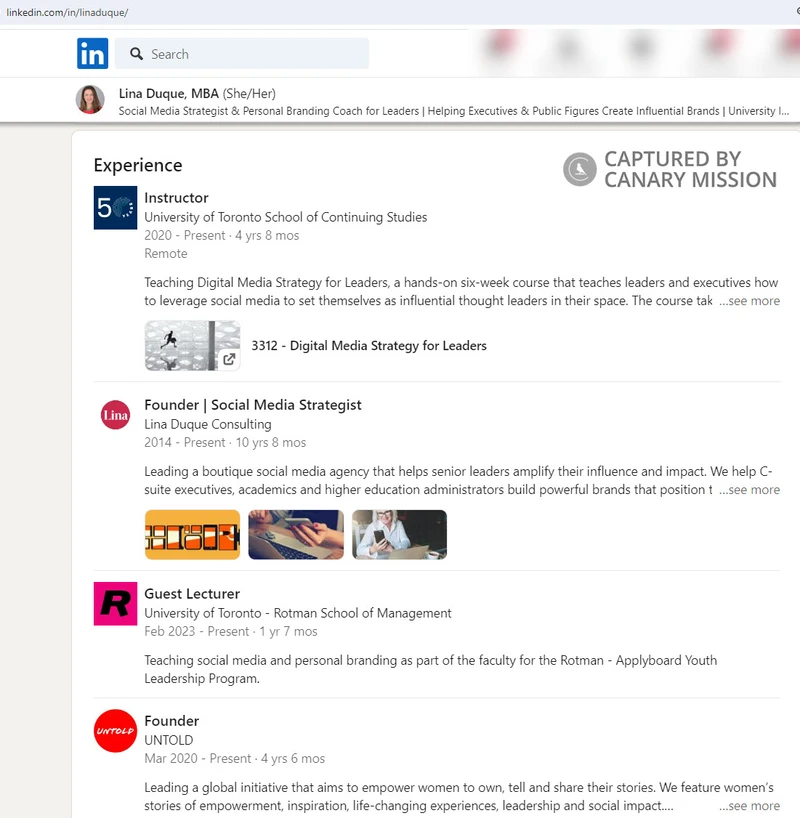Open the Digital Media Strategy course thumbnail
This screenshot has height=818, width=800.
[x=192, y=345]
